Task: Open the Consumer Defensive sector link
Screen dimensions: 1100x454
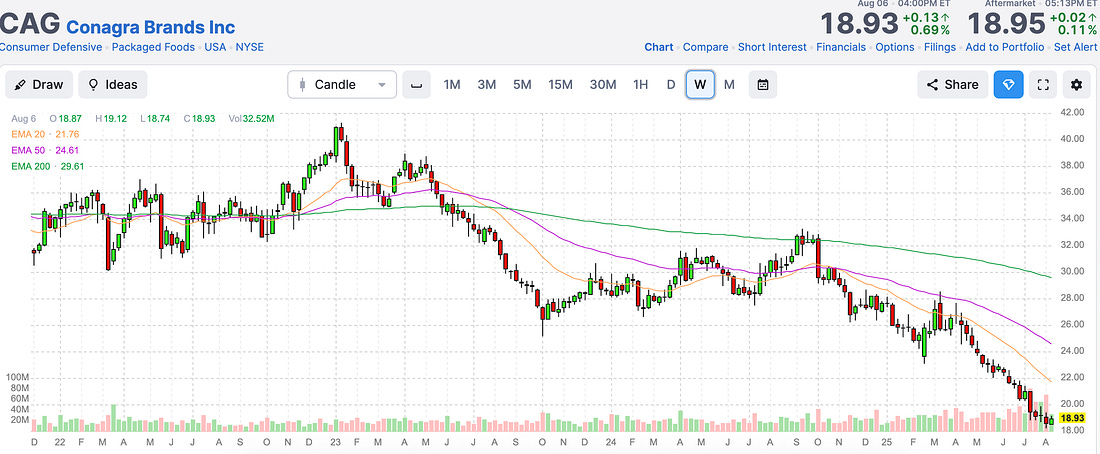Action: pyautogui.click(x=51, y=47)
